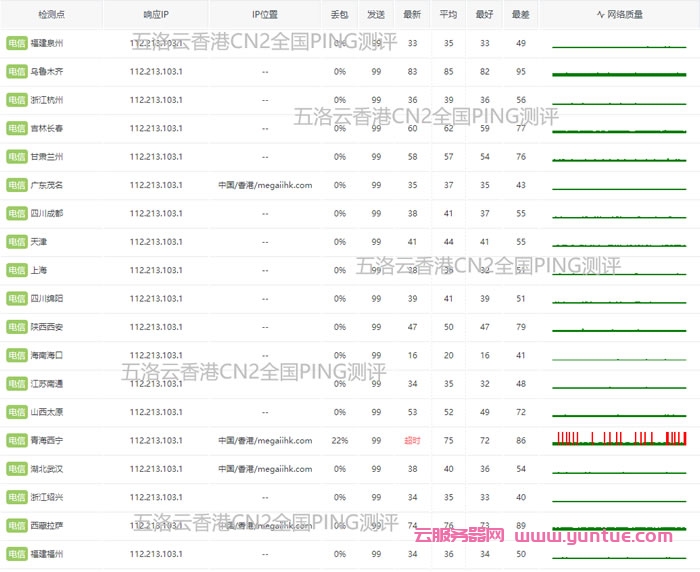Click the 电信 badge beside 青海西宁
The image size is (700, 572).
pyautogui.click(x=16, y=440)
